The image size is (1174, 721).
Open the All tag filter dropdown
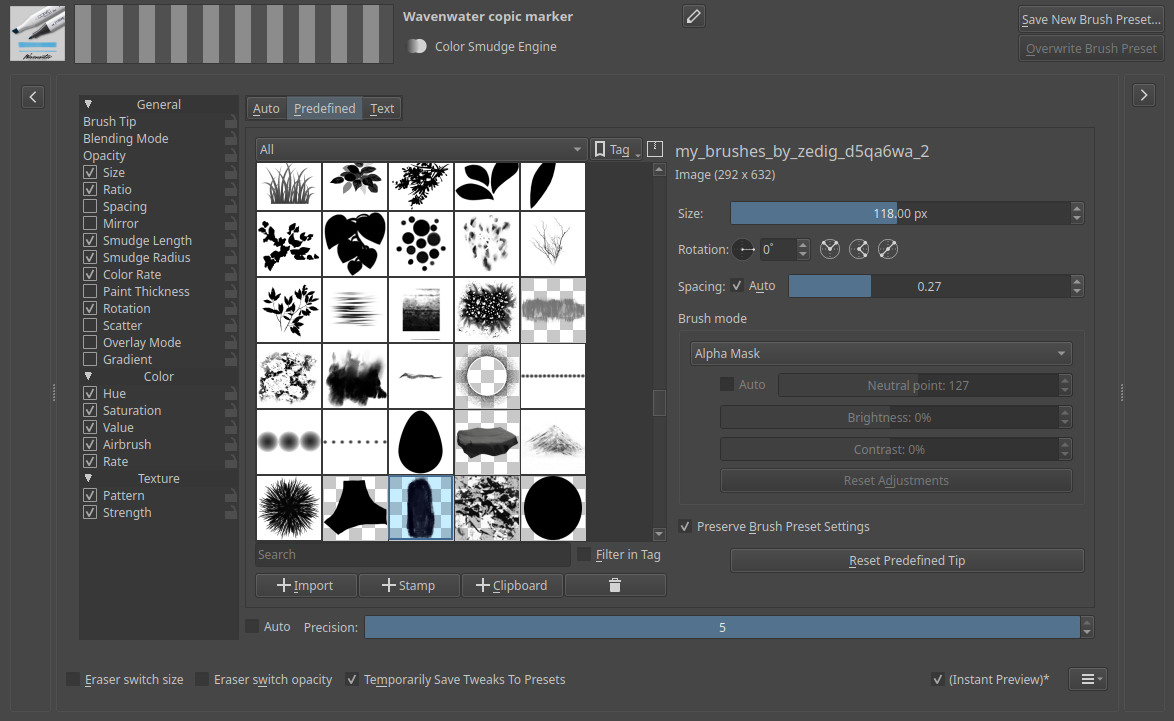[x=420, y=149]
